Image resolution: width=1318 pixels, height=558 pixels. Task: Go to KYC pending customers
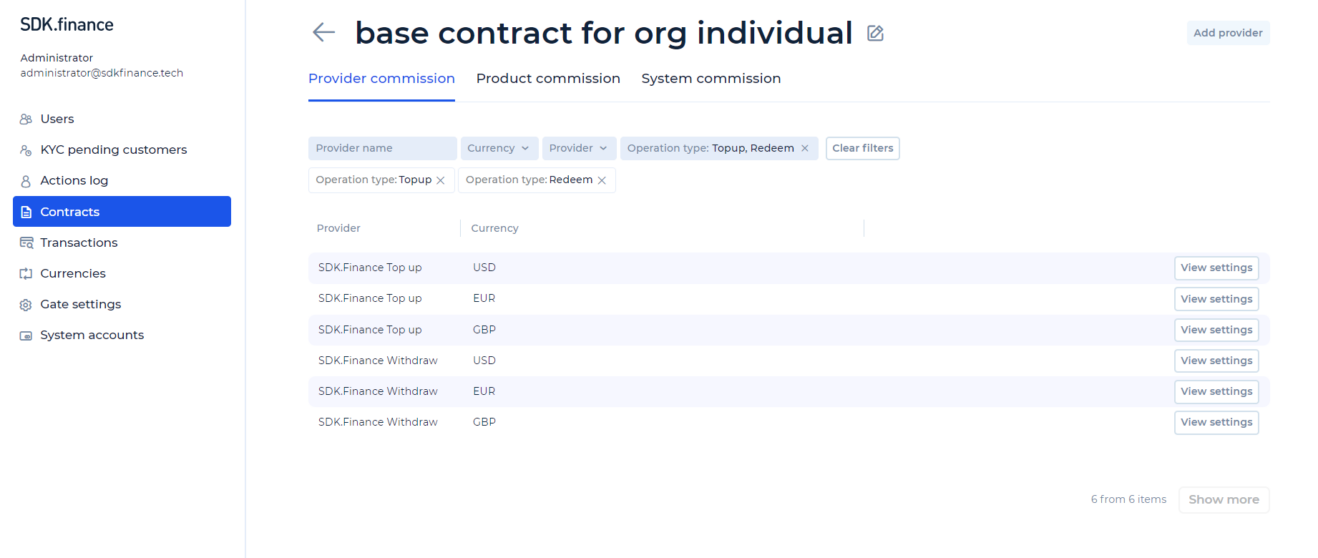click(x=113, y=150)
